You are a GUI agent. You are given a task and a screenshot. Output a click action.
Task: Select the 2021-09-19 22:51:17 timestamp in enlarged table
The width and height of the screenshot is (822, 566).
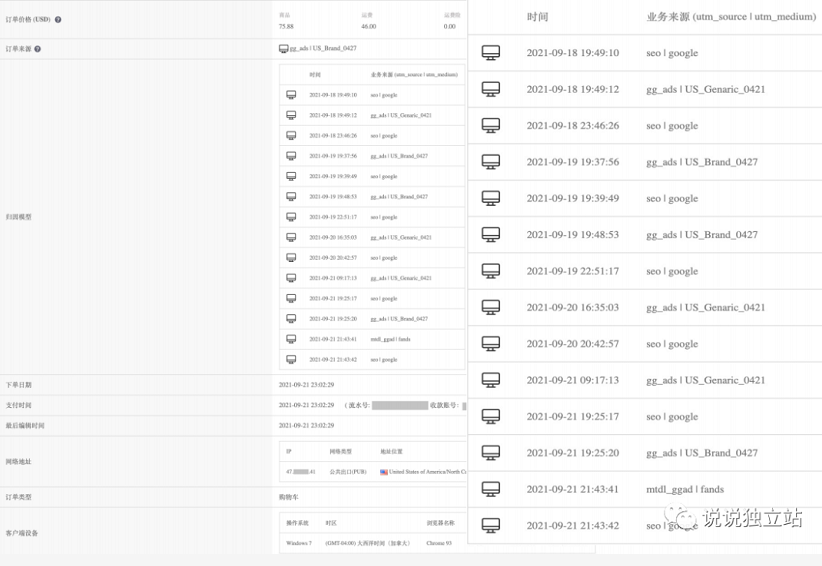click(572, 271)
